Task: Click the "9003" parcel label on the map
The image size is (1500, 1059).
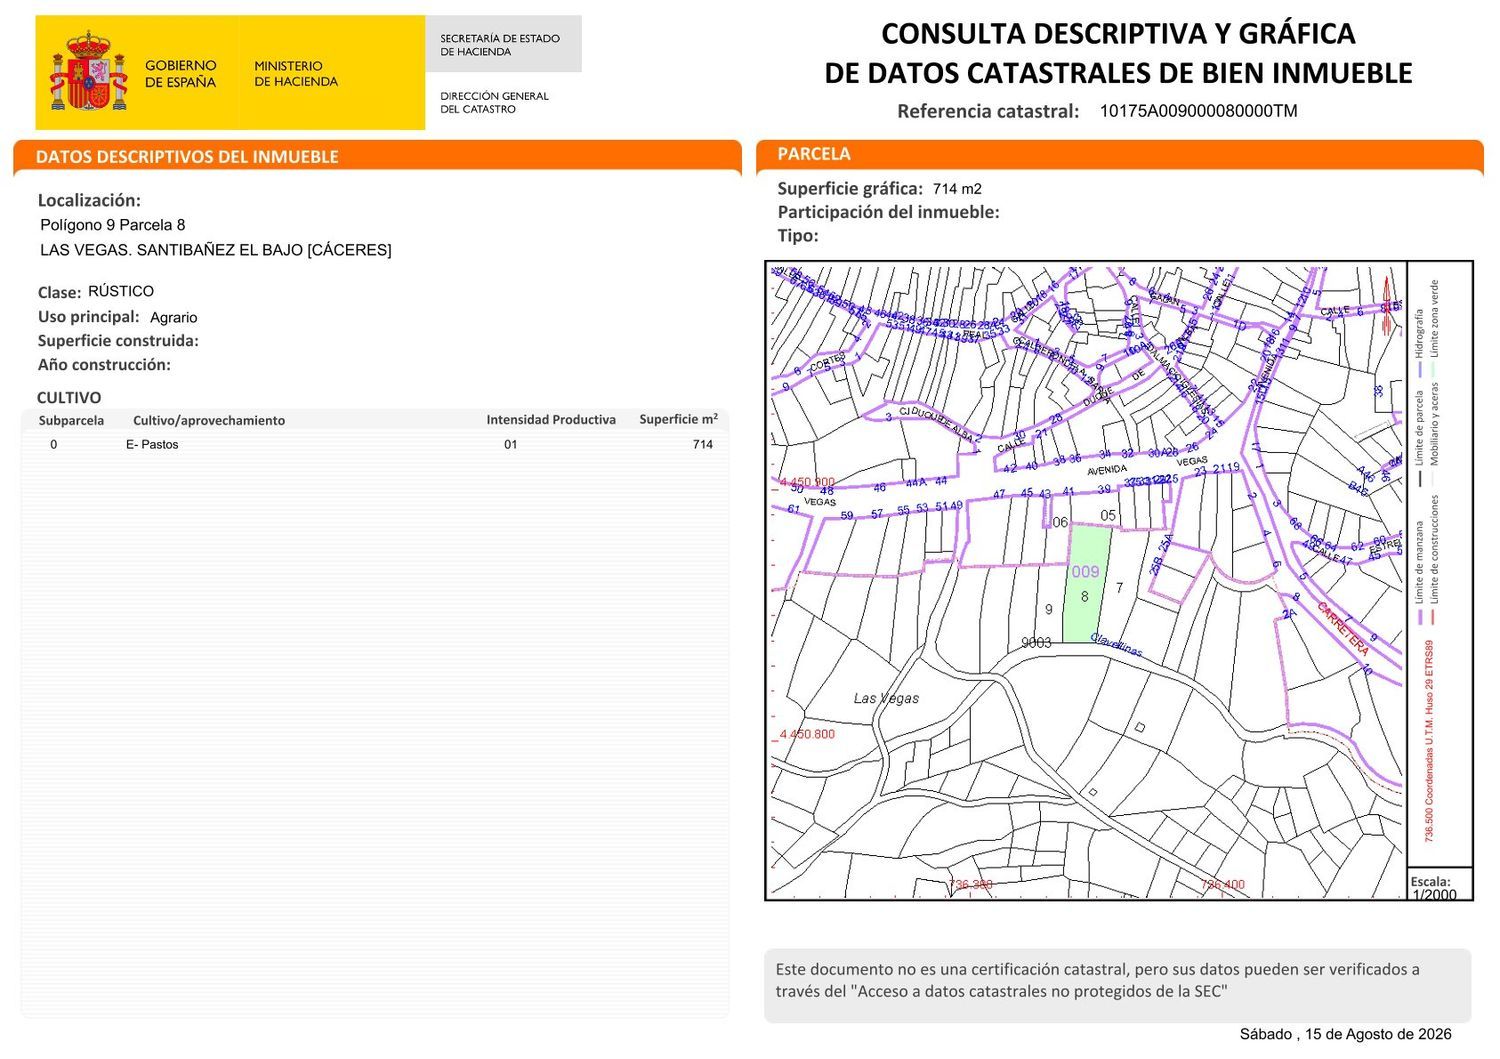Action: (1036, 643)
